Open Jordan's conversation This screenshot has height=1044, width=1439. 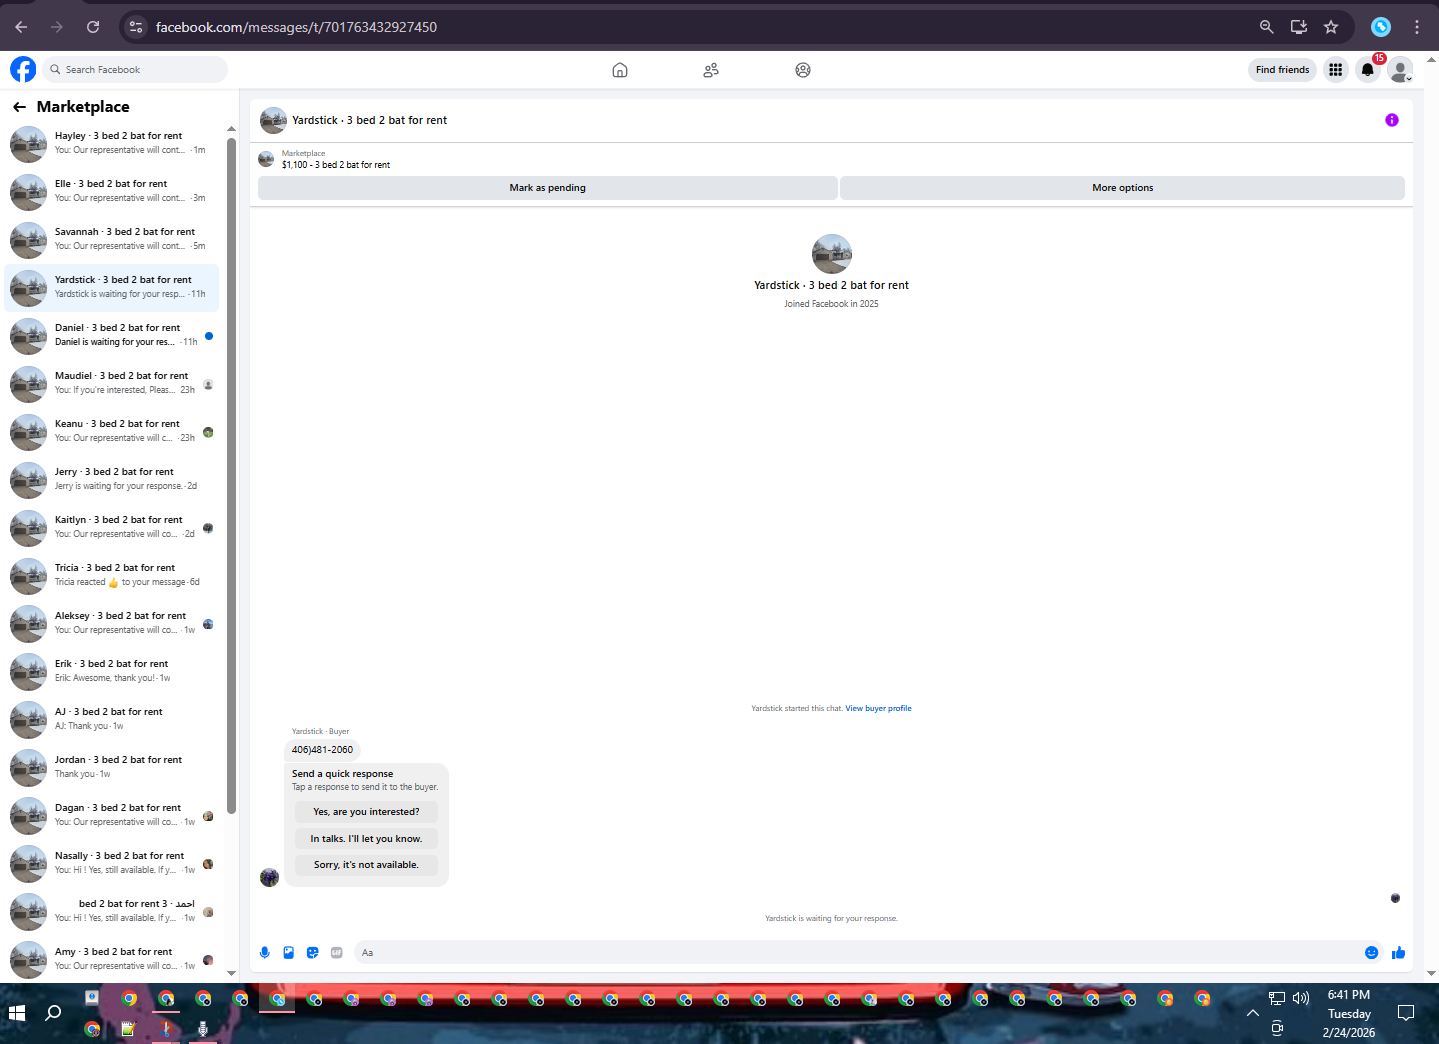[112, 767]
